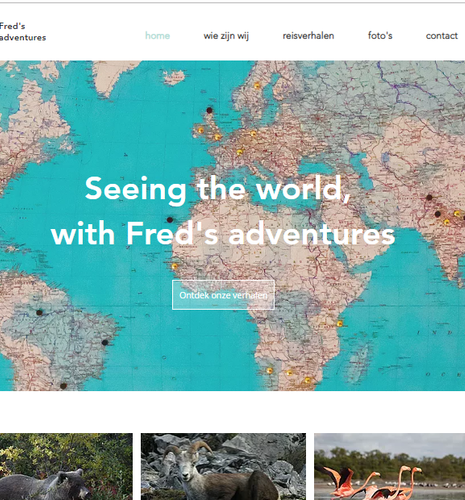This screenshot has width=465, height=500.
Task: Open the flamingos photo thumbnail
Action: 390,467
